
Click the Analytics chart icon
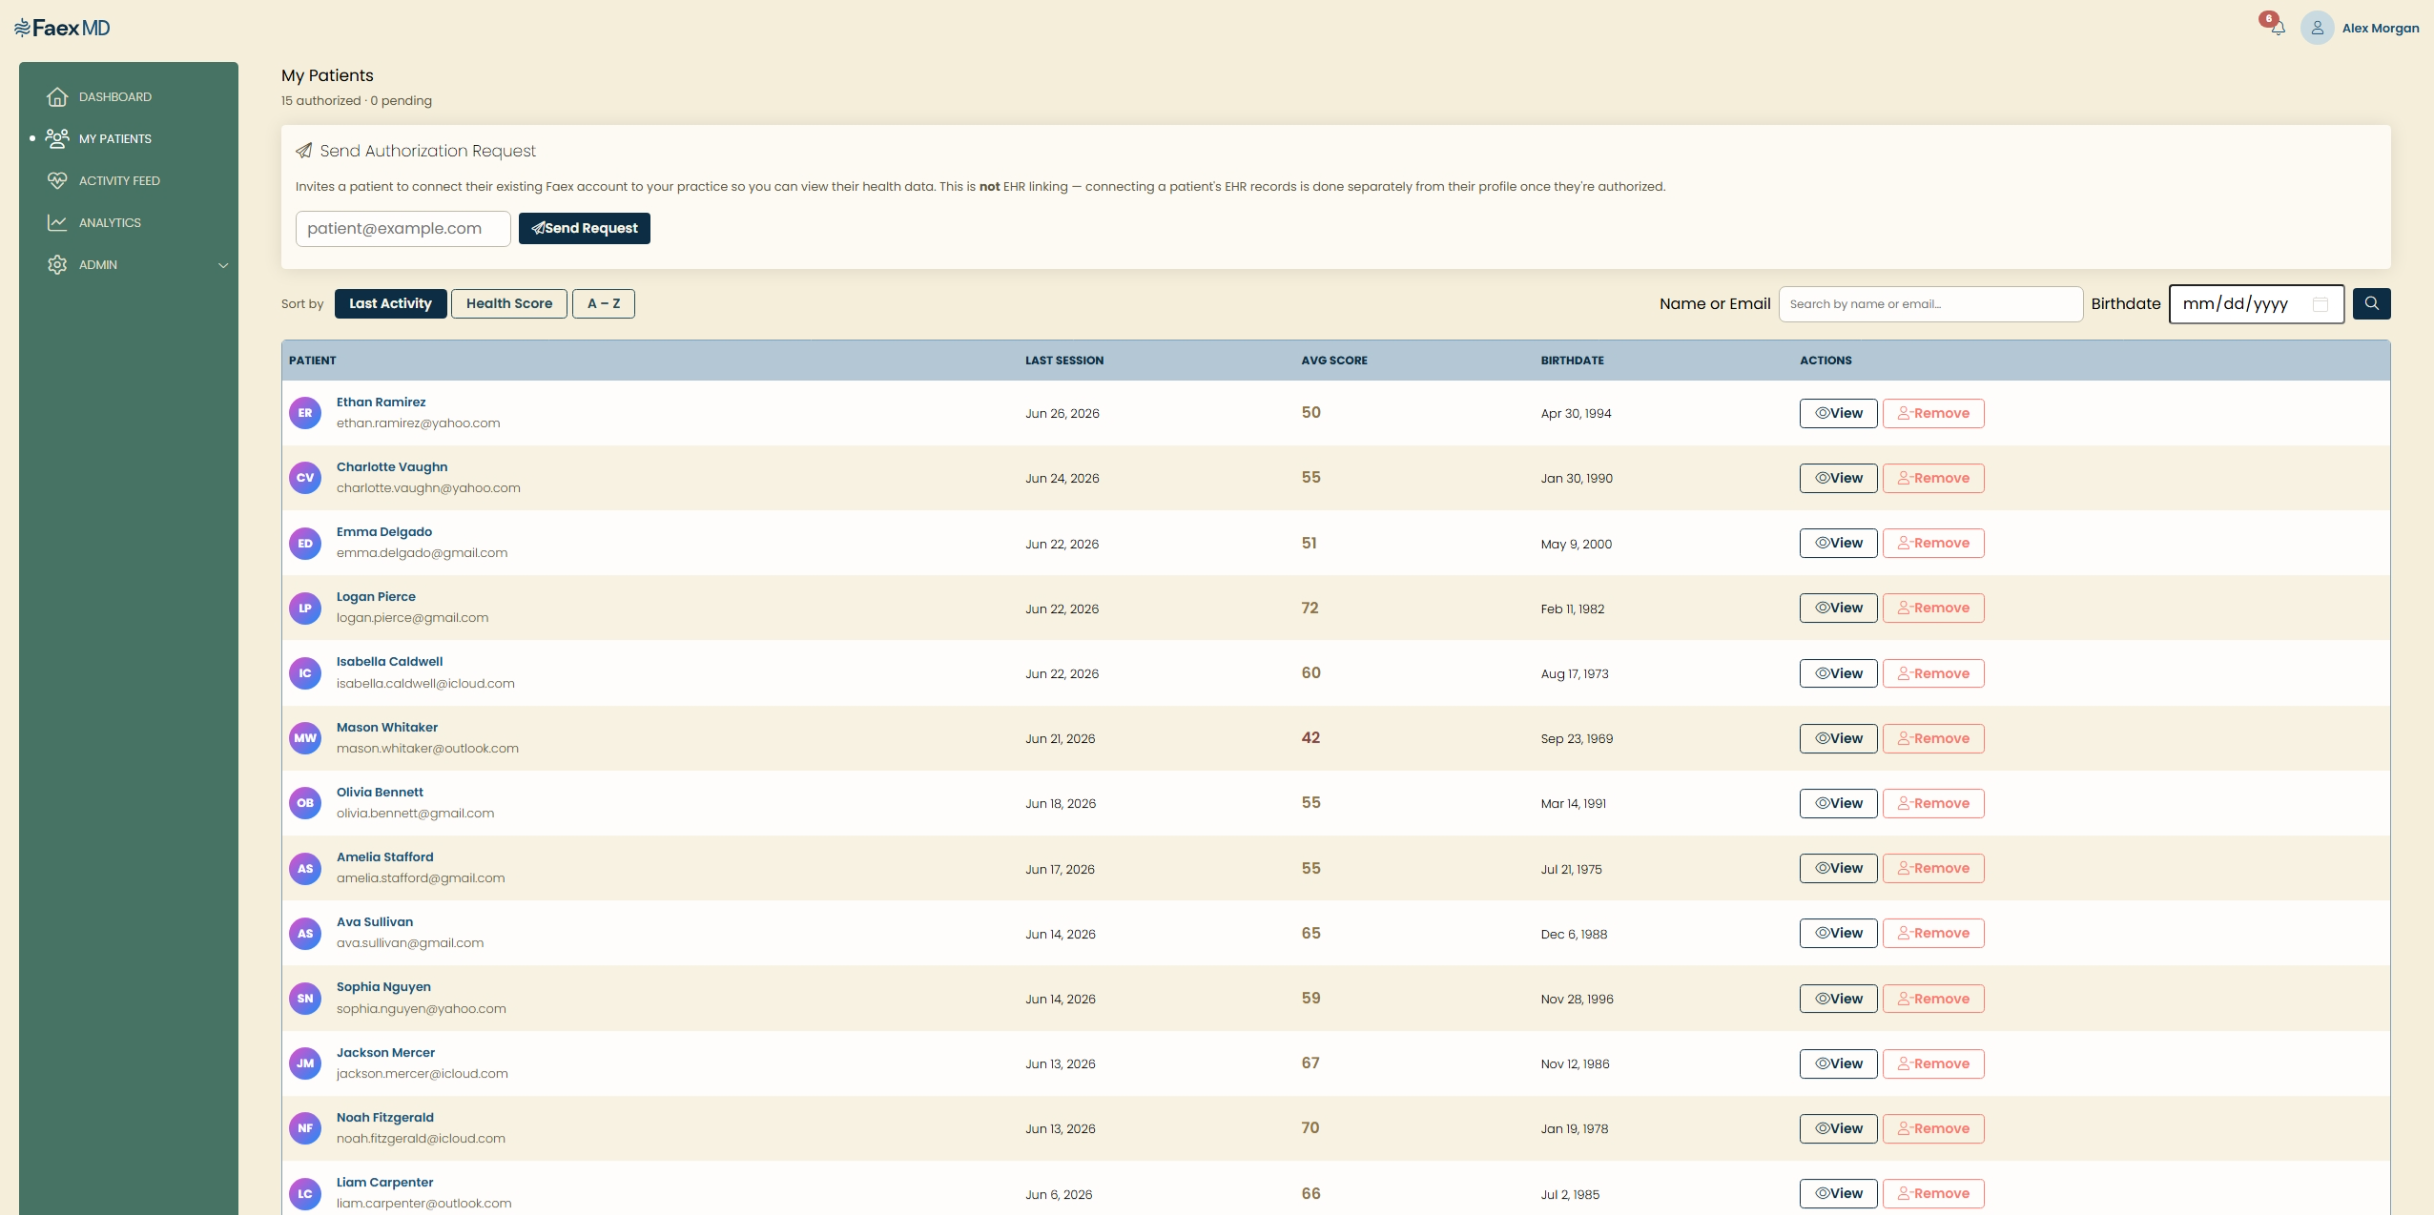coord(57,222)
